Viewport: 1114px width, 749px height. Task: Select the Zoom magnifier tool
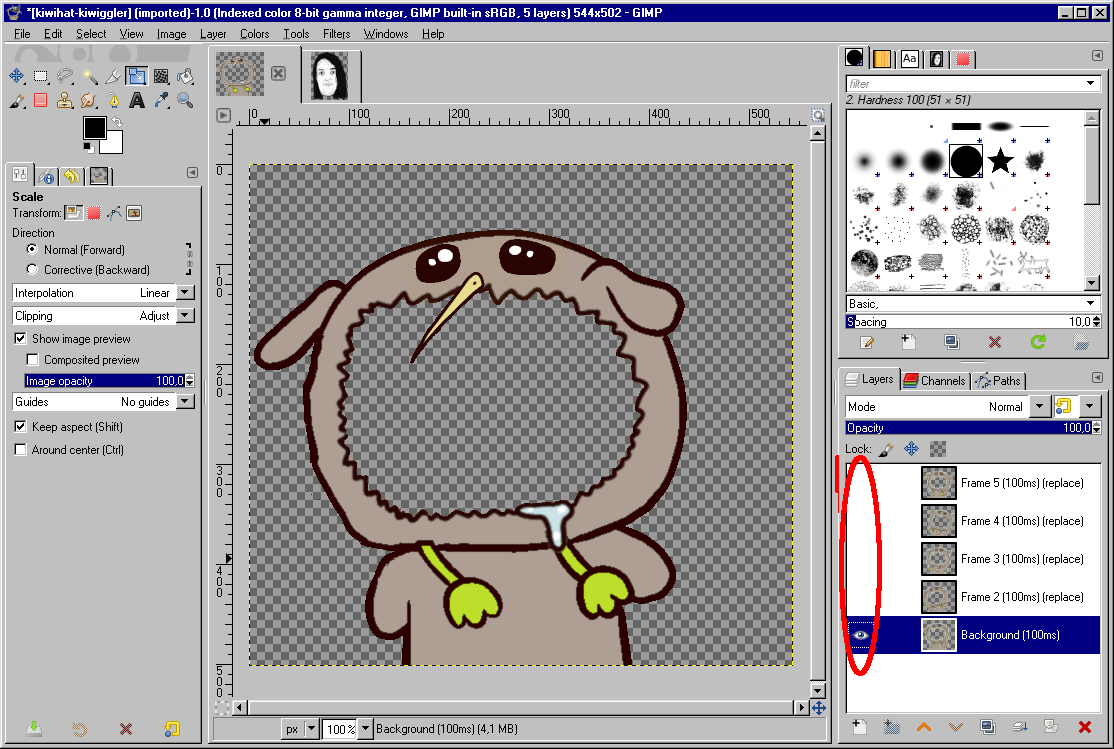[185, 100]
